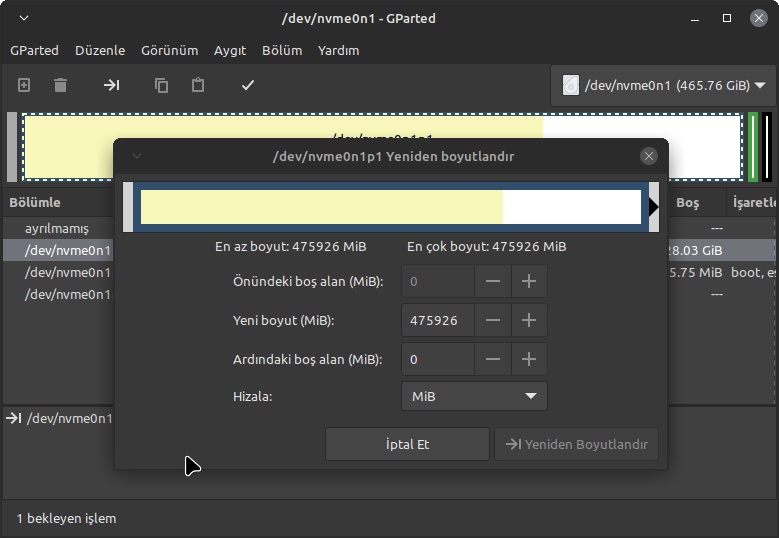
Task: Click the İşaretler column header
Action: tap(754, 203)
